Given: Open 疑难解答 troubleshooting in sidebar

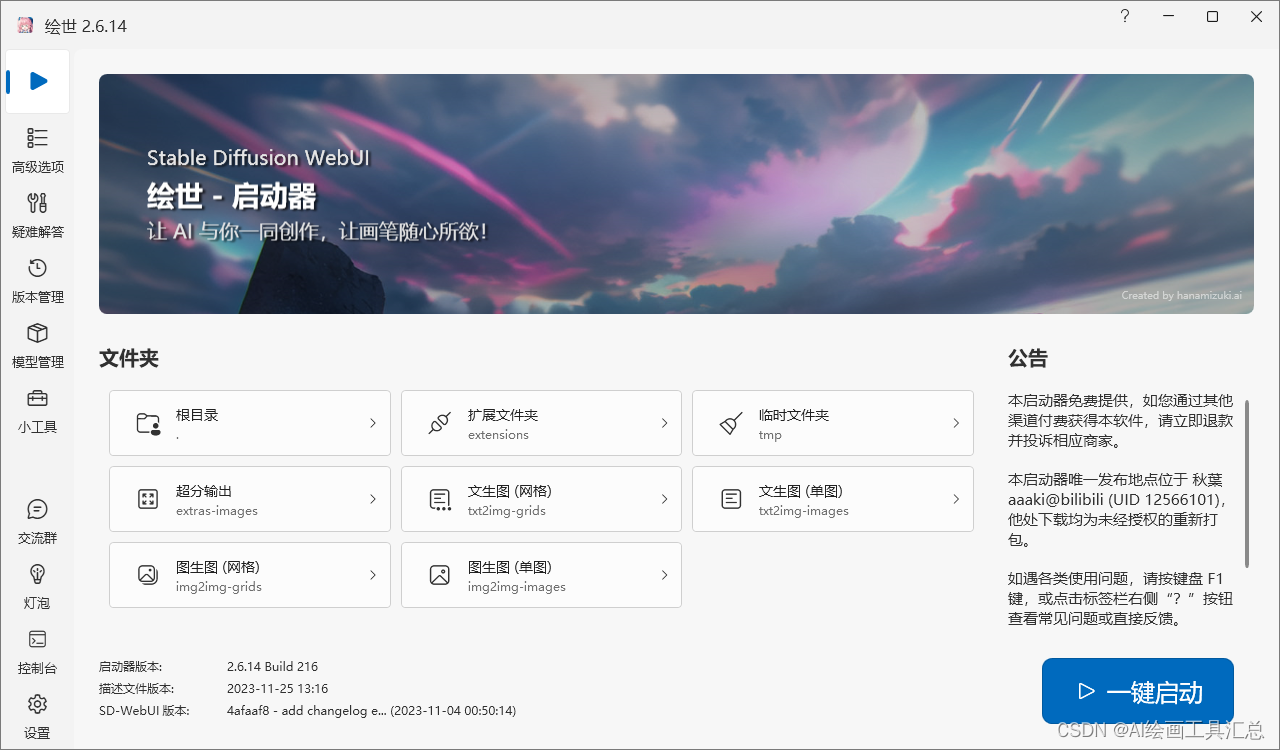Looking at the screenshot, I should pyautogui.click(x=37, y=216).
